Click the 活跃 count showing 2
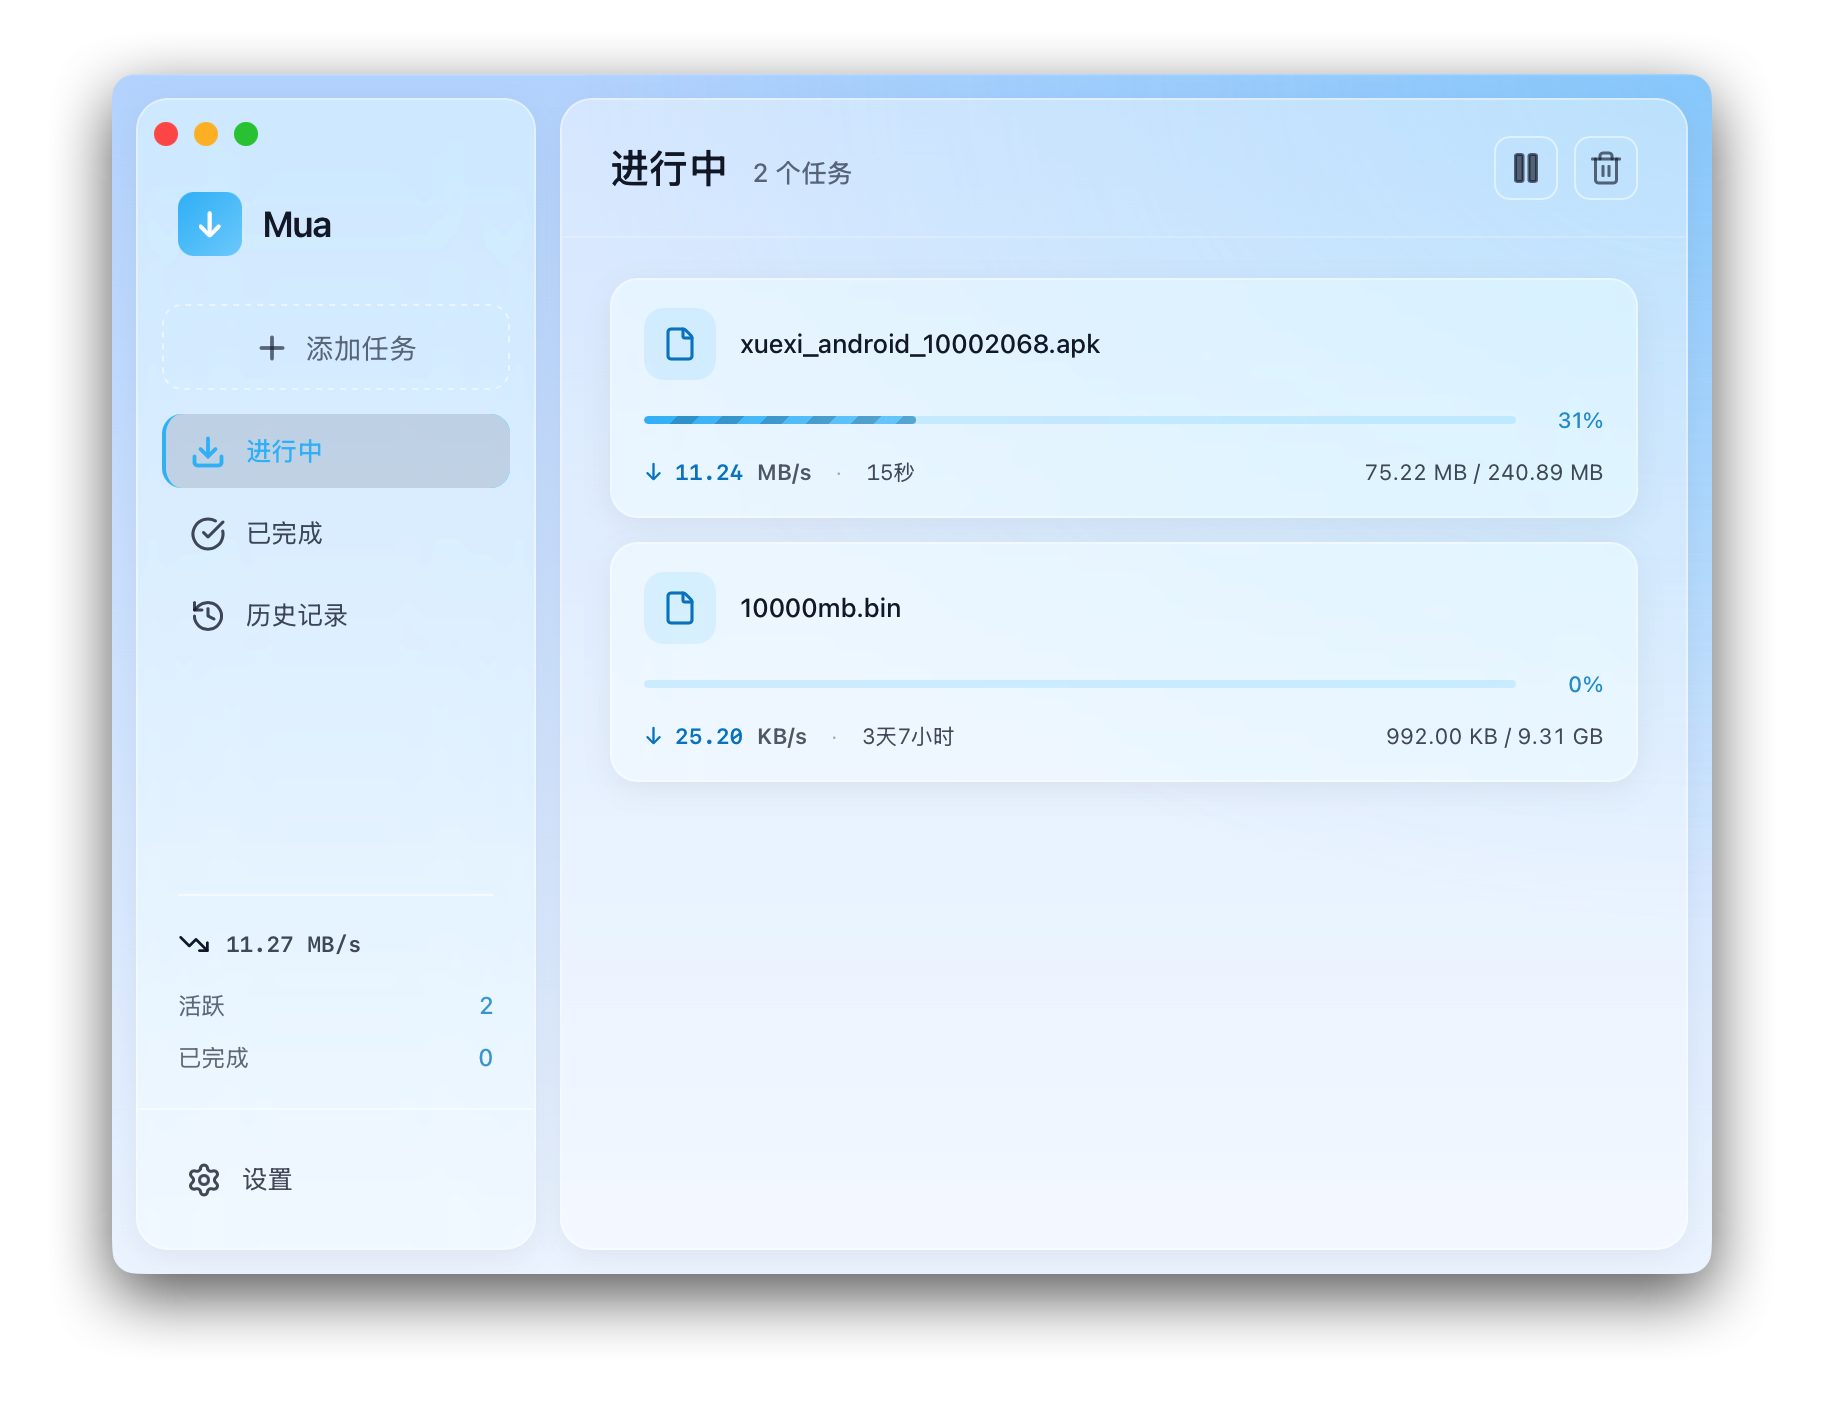The width and height of the screenshot is (1824, 1424). 487,1006
